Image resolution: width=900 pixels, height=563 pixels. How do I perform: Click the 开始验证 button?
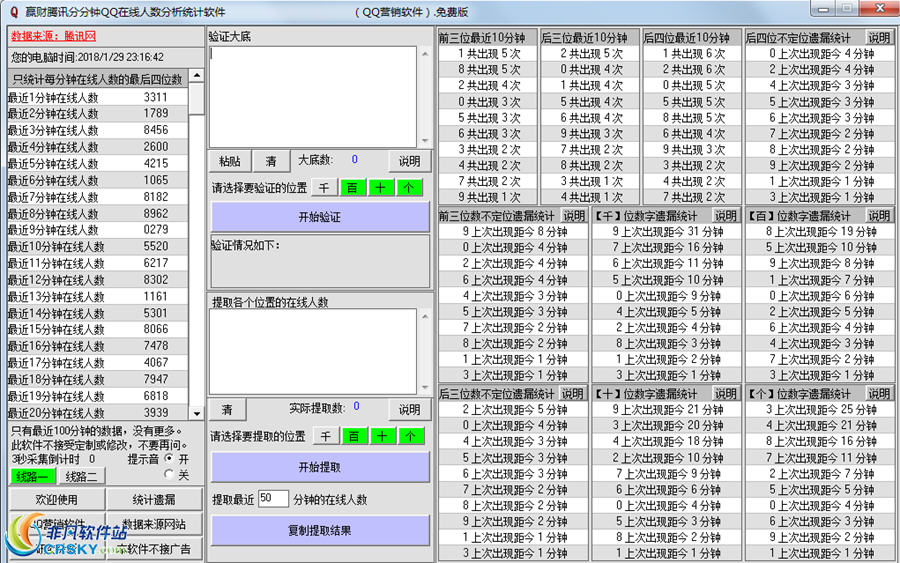pyautogui.click(x=320, y=217)
